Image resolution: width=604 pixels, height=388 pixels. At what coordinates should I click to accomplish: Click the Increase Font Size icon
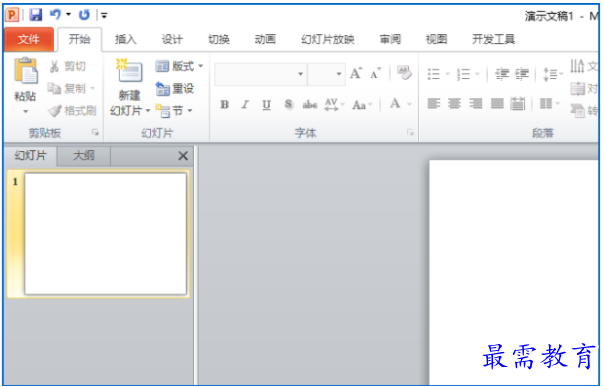click(356, 73)
